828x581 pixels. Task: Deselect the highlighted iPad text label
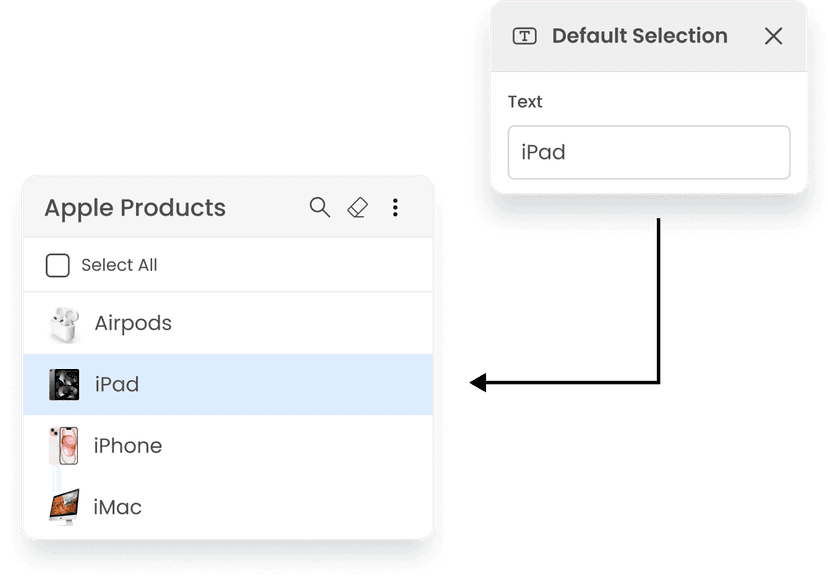pyautogui.click(x=117, y=384)
